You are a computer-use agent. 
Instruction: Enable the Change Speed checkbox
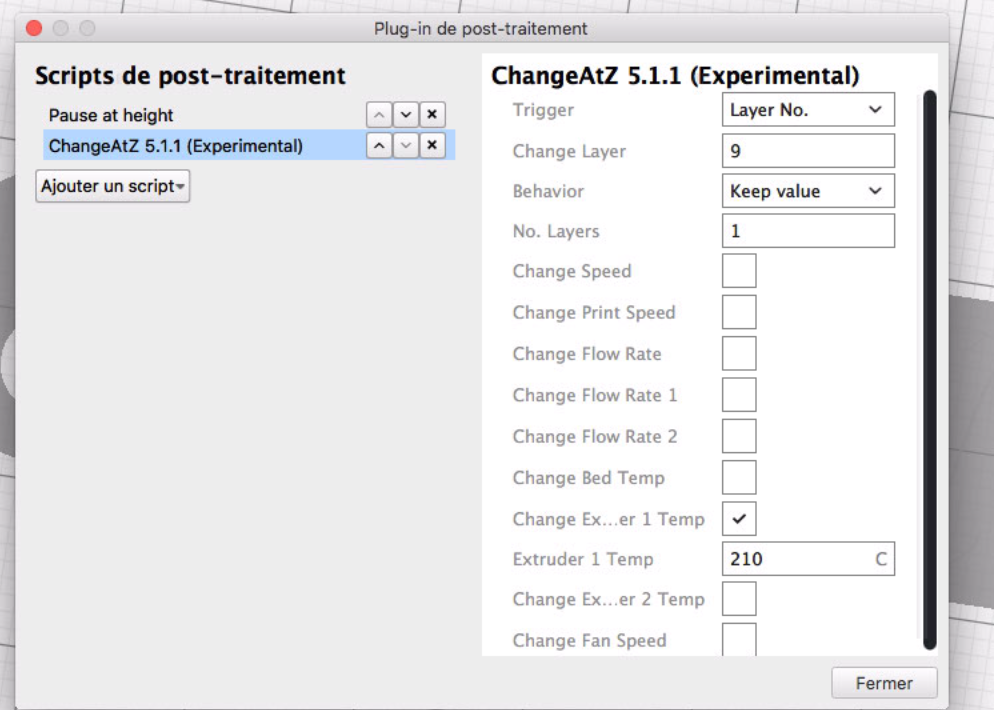click(739, 271)
